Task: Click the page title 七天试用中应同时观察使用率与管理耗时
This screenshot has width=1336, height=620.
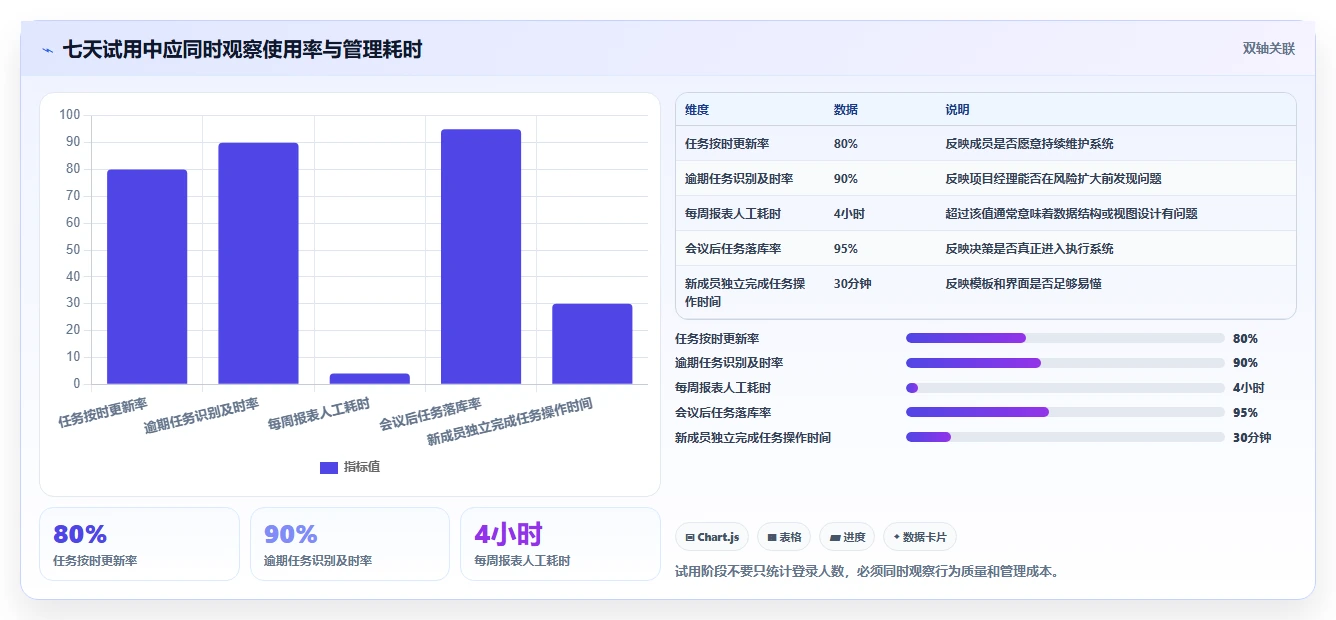Action: (242, 49)
